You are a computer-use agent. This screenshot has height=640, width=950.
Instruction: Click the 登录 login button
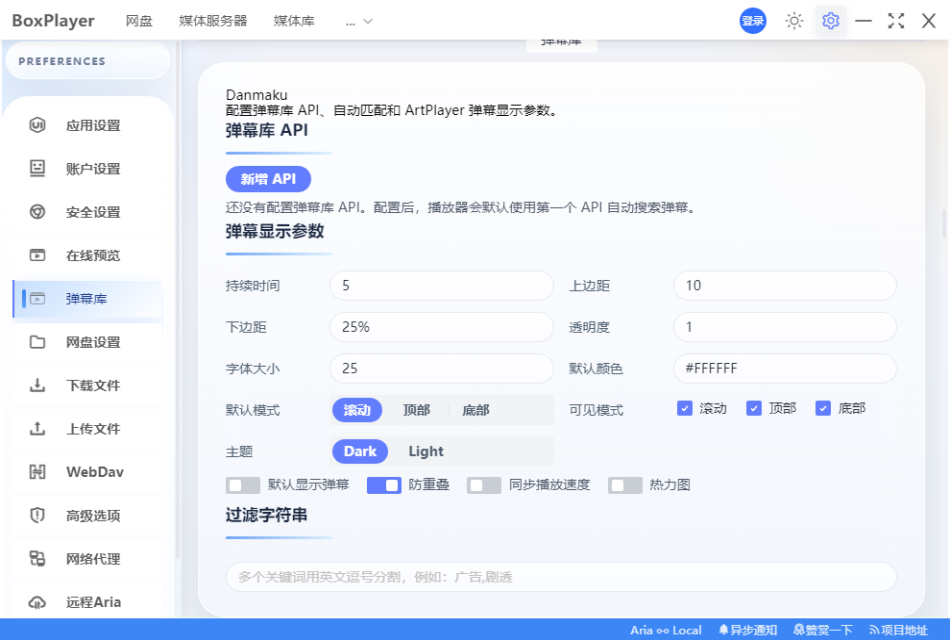752,21
